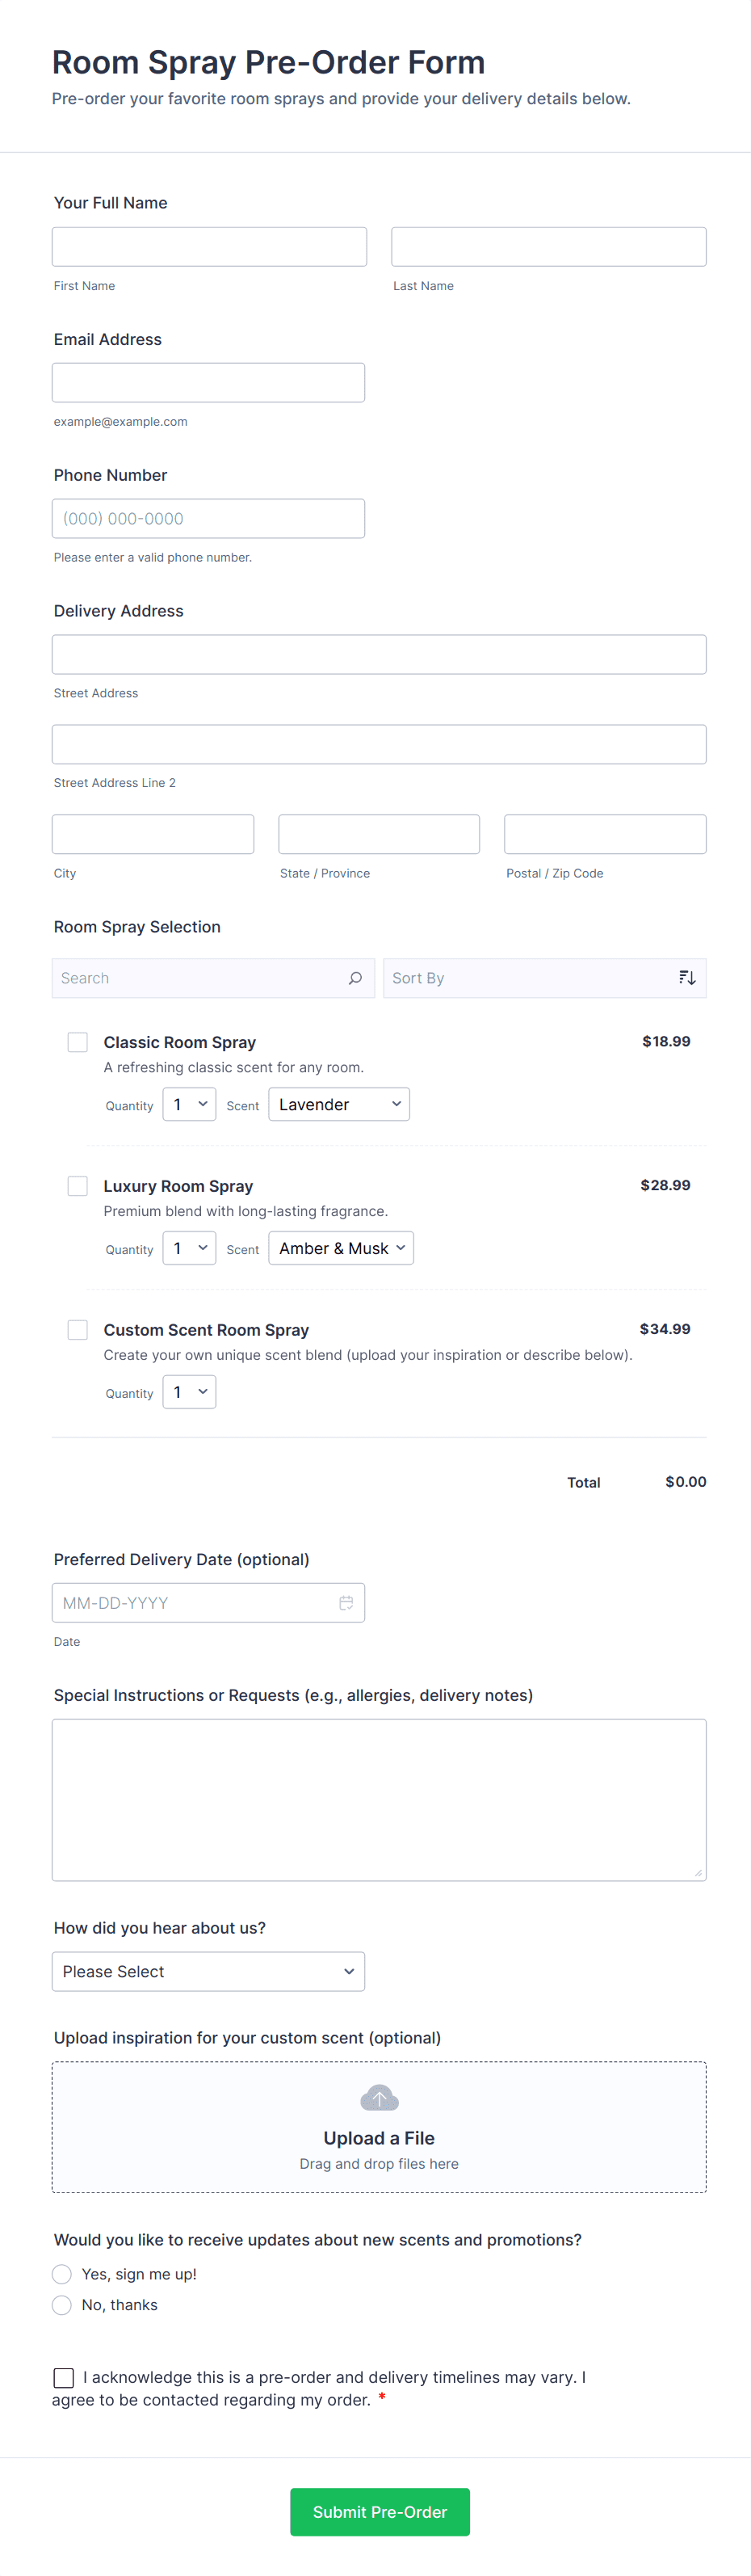
Task: Click the search magnifier icon
Action: [355, 978]
